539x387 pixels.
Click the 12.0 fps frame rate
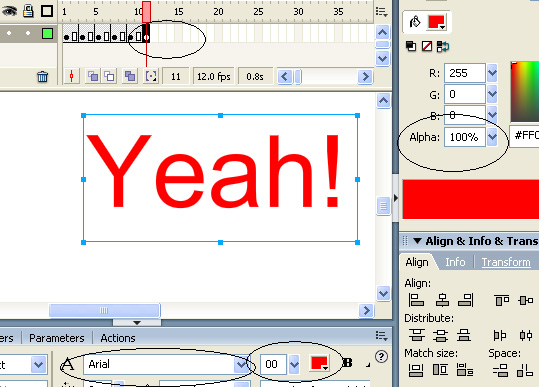click(x=213, y=76)
